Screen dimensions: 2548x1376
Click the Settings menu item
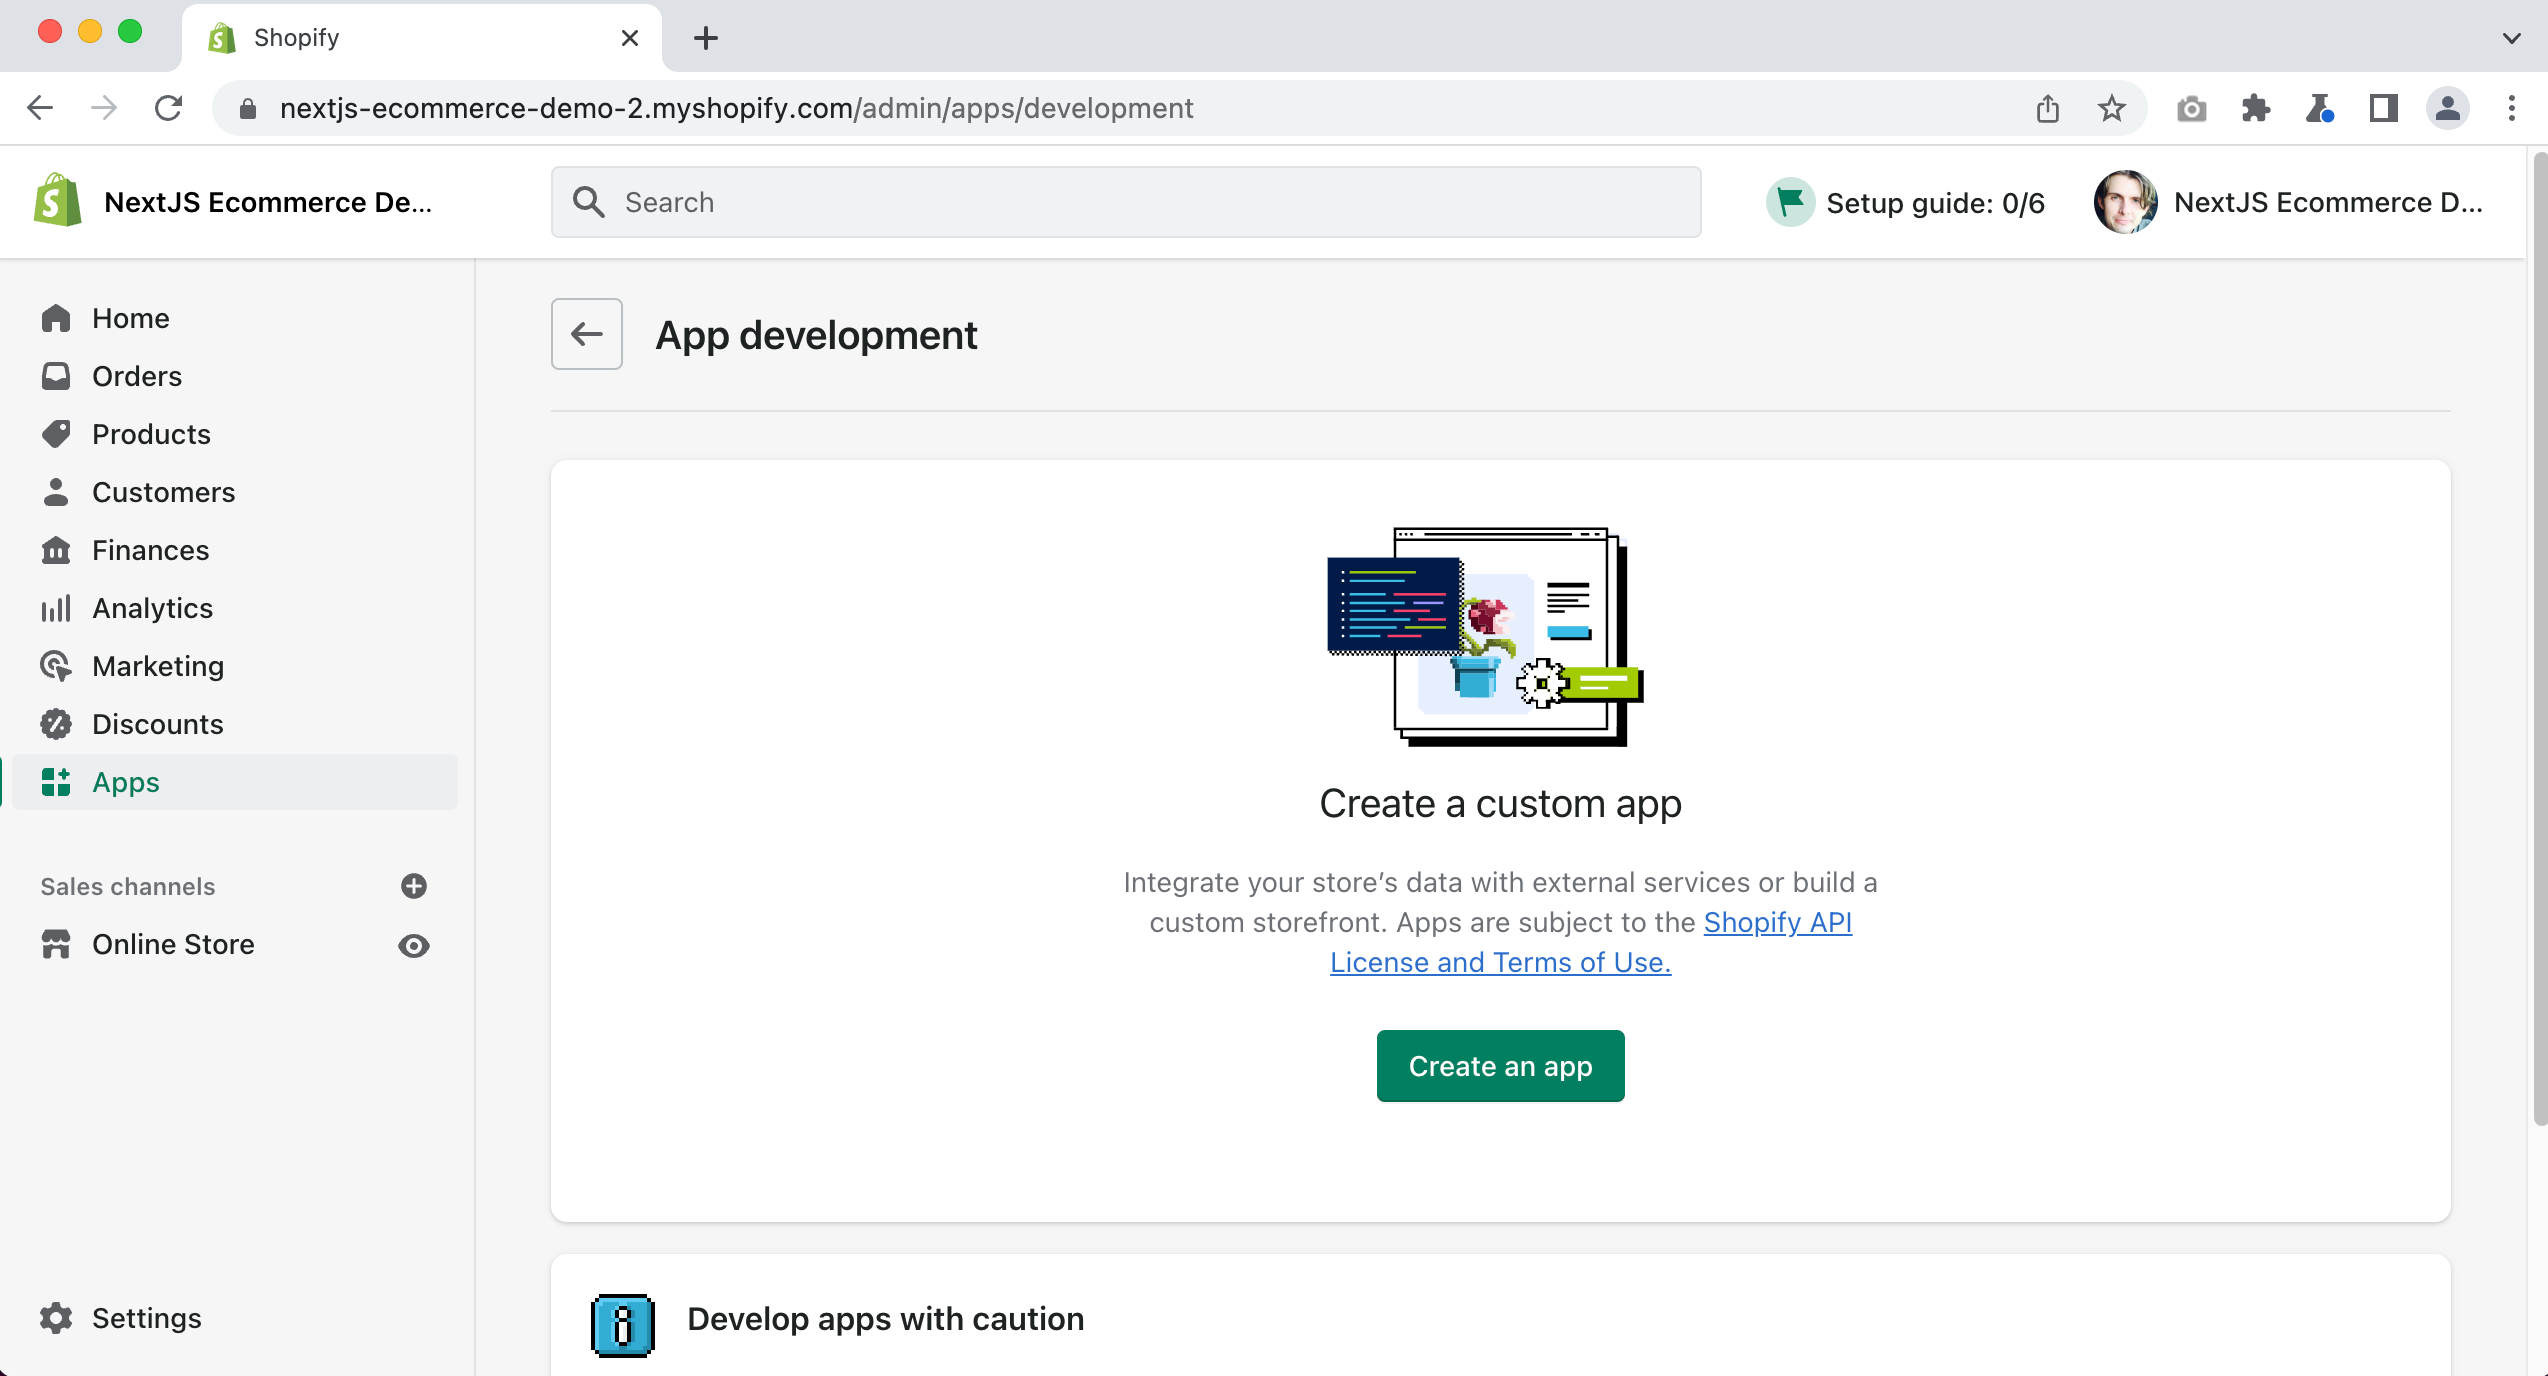tap(147, 1318)
